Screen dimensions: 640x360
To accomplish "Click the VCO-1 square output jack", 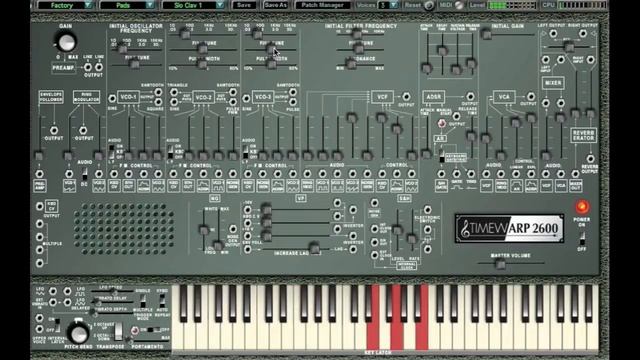I will click(x=158, y=102).
